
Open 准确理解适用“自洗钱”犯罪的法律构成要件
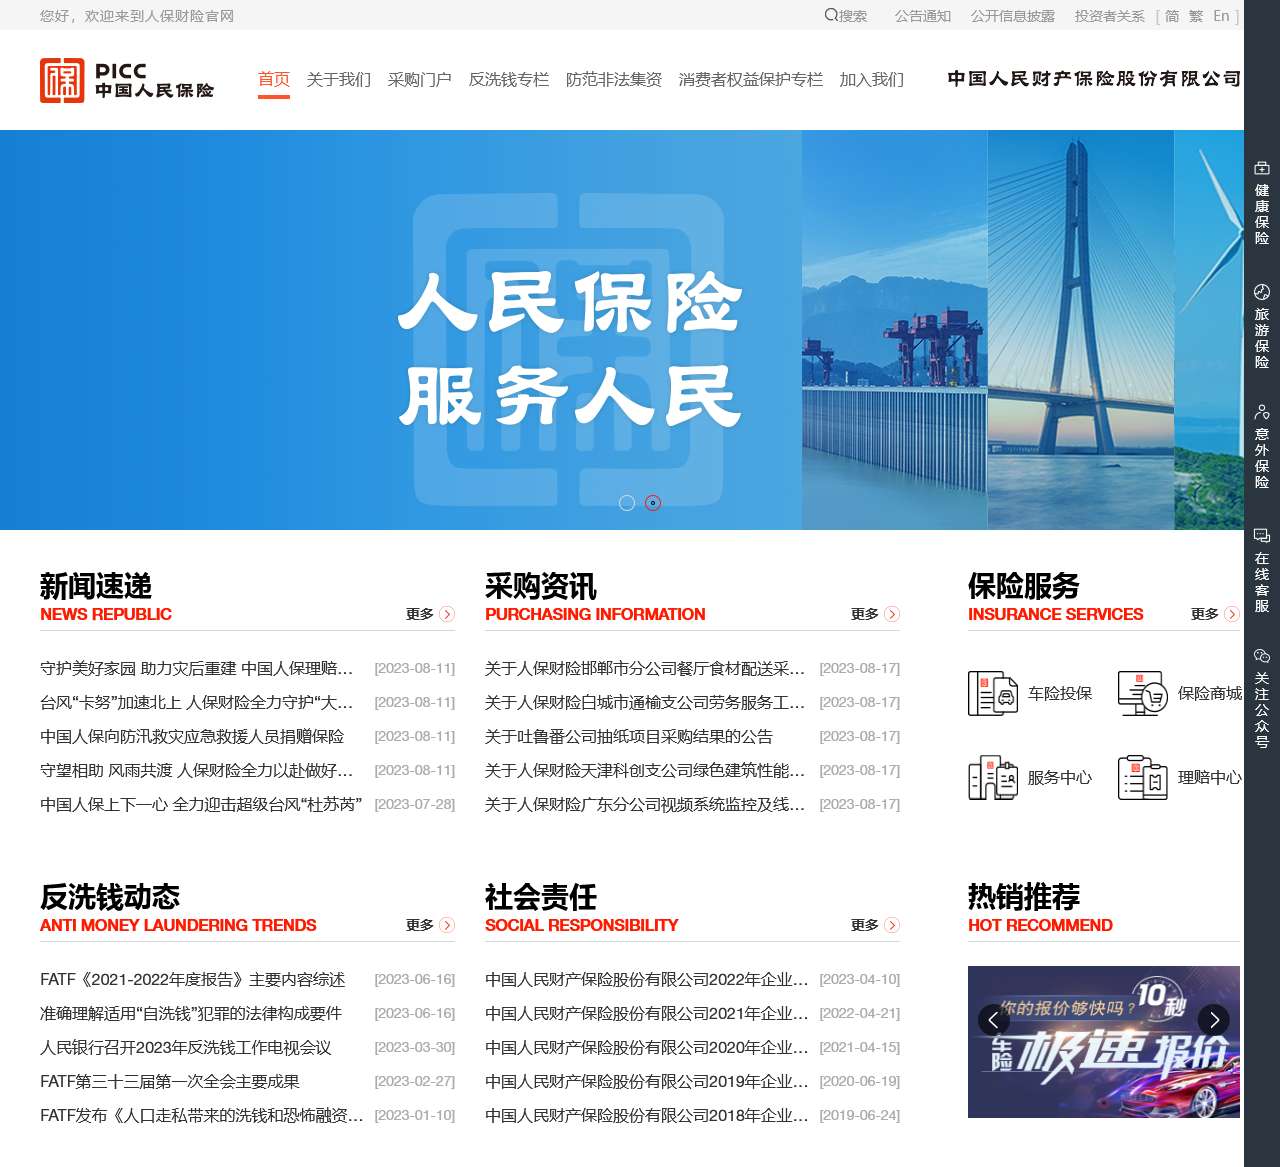191,1013
